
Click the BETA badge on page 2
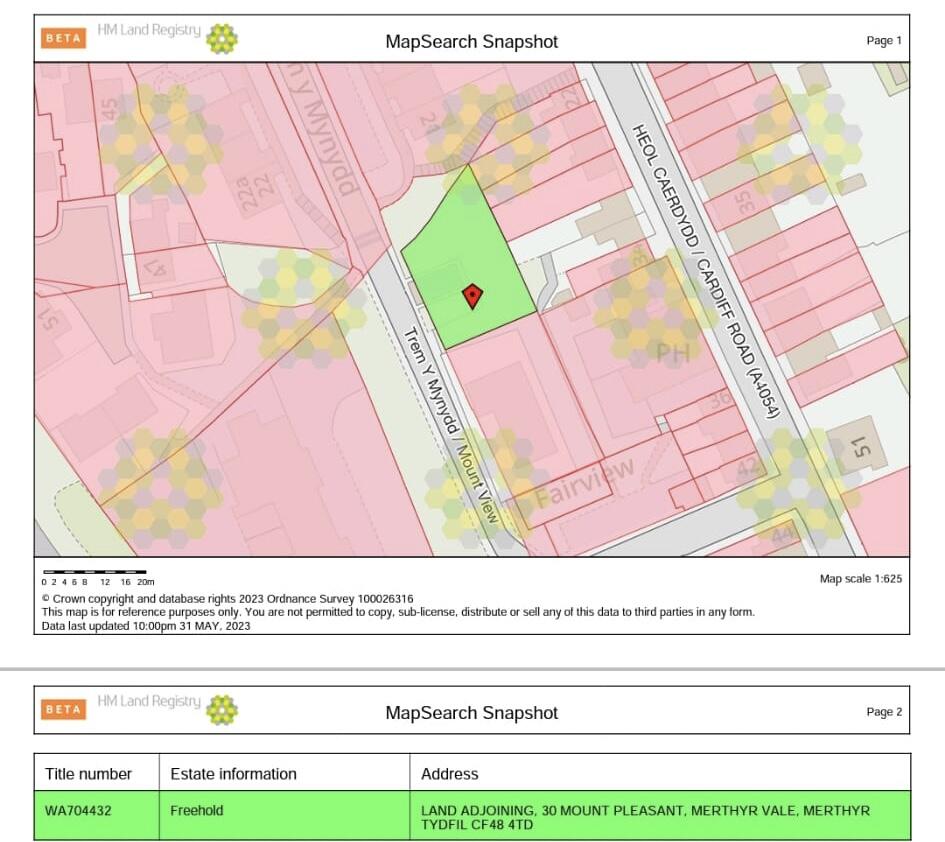[x=62, y=710]
